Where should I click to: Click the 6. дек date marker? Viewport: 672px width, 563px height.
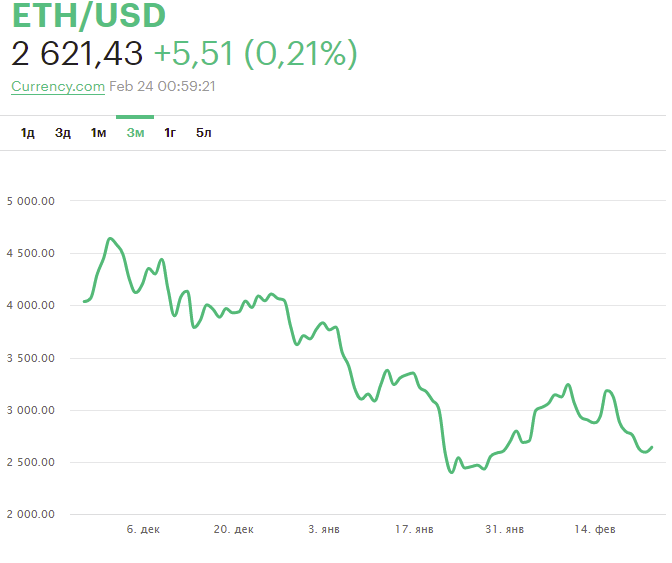(143, 529)
